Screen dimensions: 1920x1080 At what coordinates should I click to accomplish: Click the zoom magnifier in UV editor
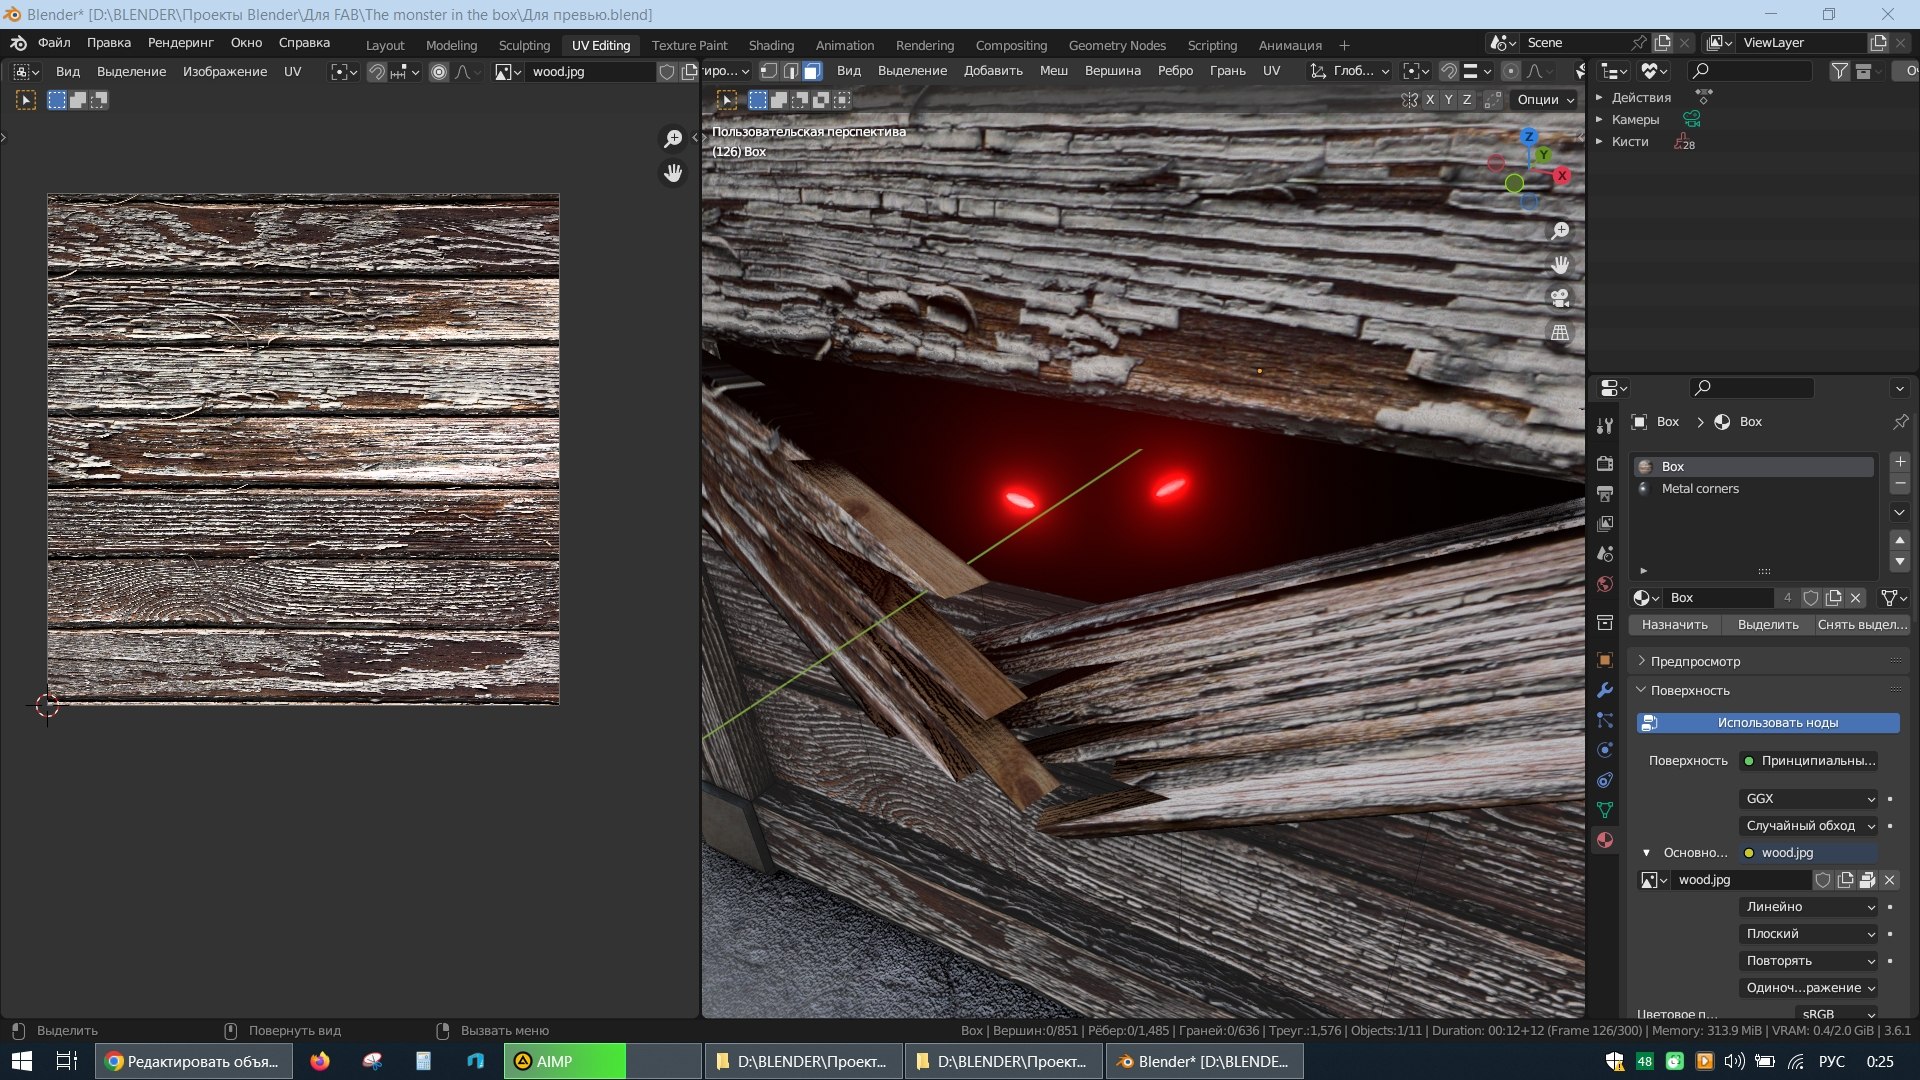(673, 138)
